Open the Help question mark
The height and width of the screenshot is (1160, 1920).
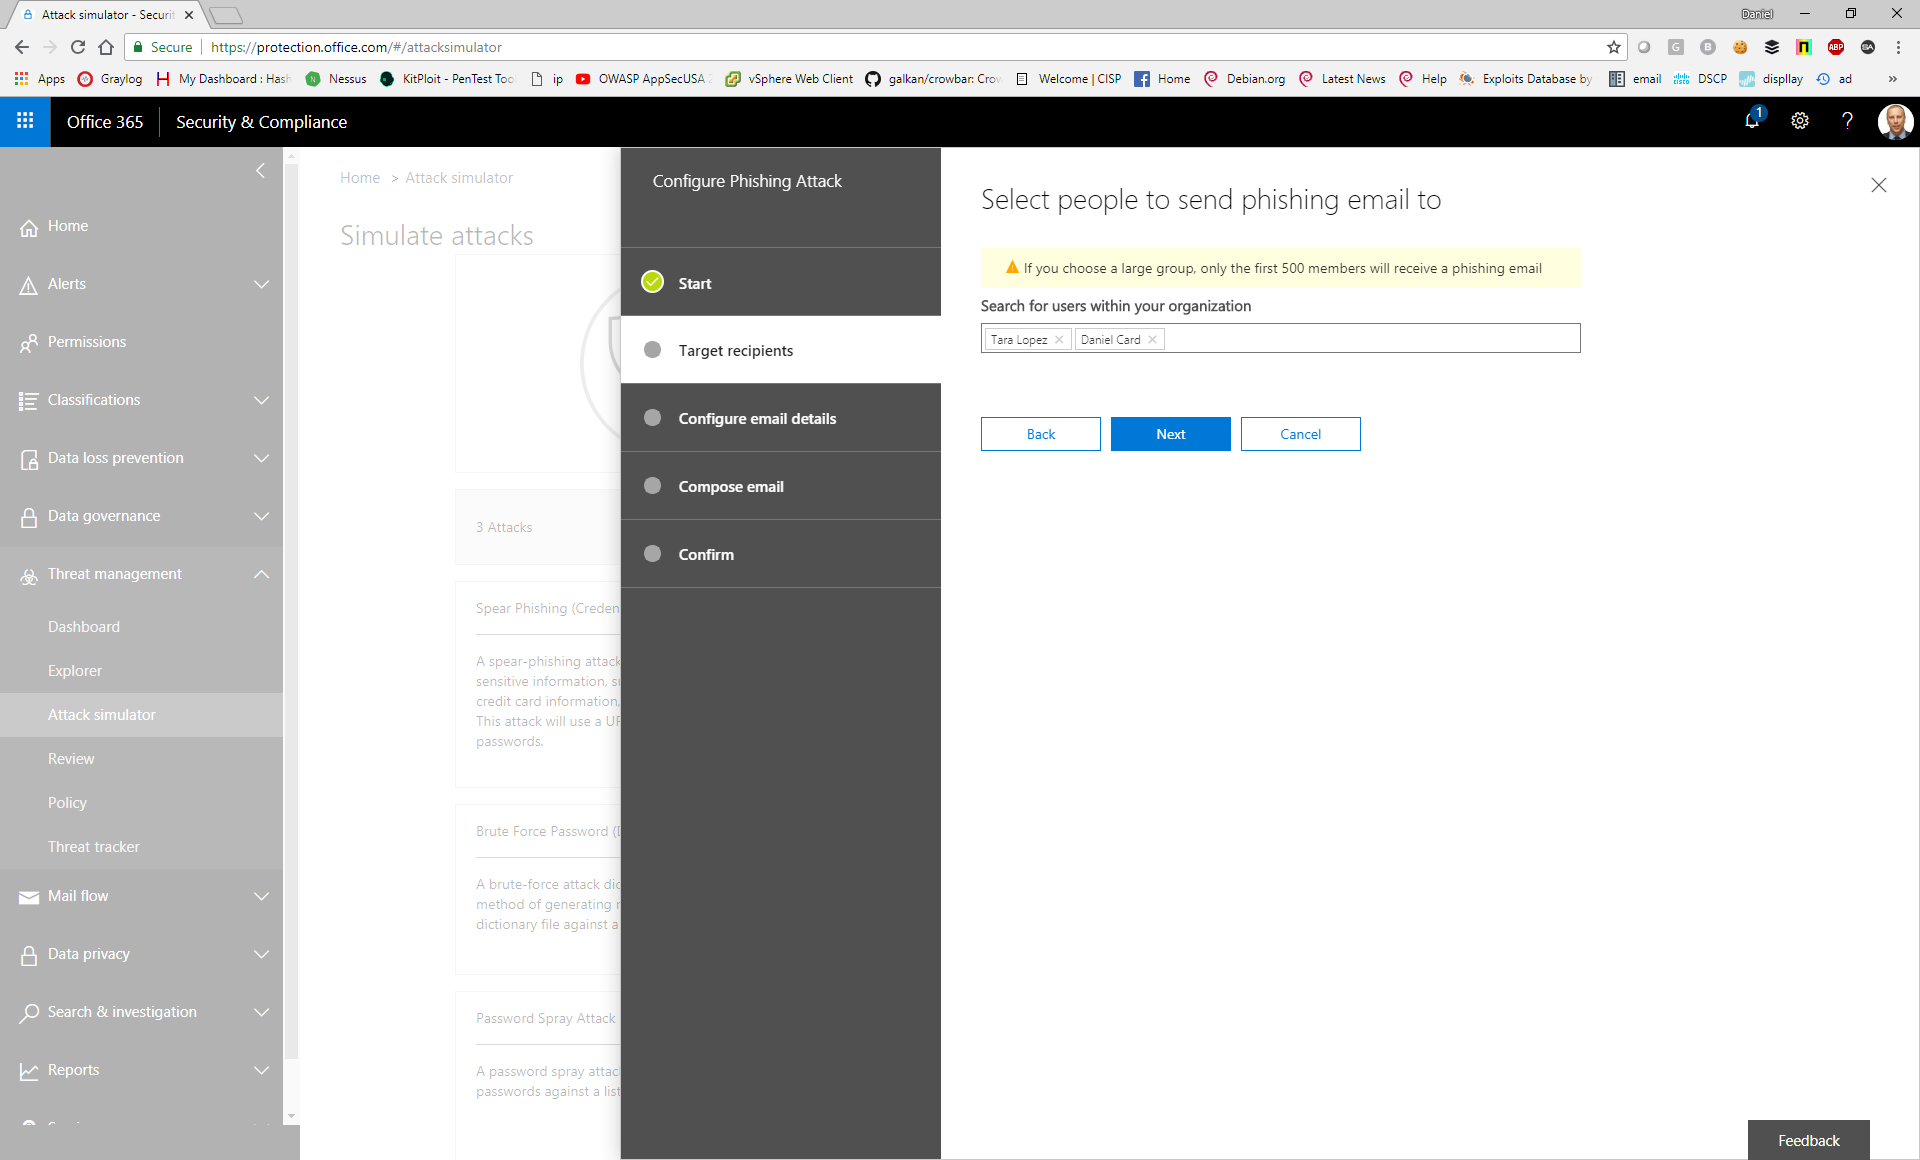click(x=1847, y=121)
